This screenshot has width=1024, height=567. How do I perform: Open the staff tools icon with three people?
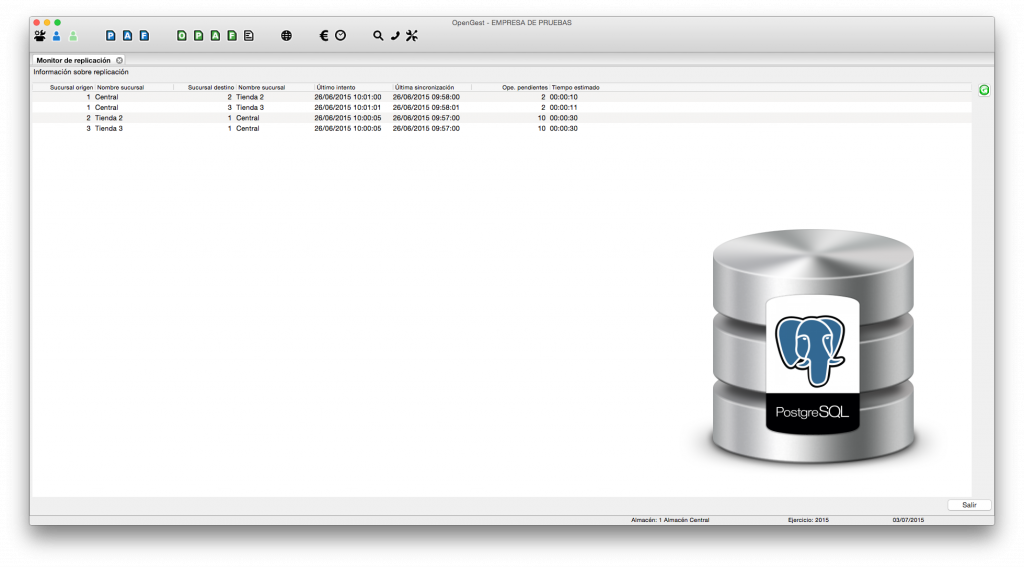pyautogui.click(x=40, y=36)
